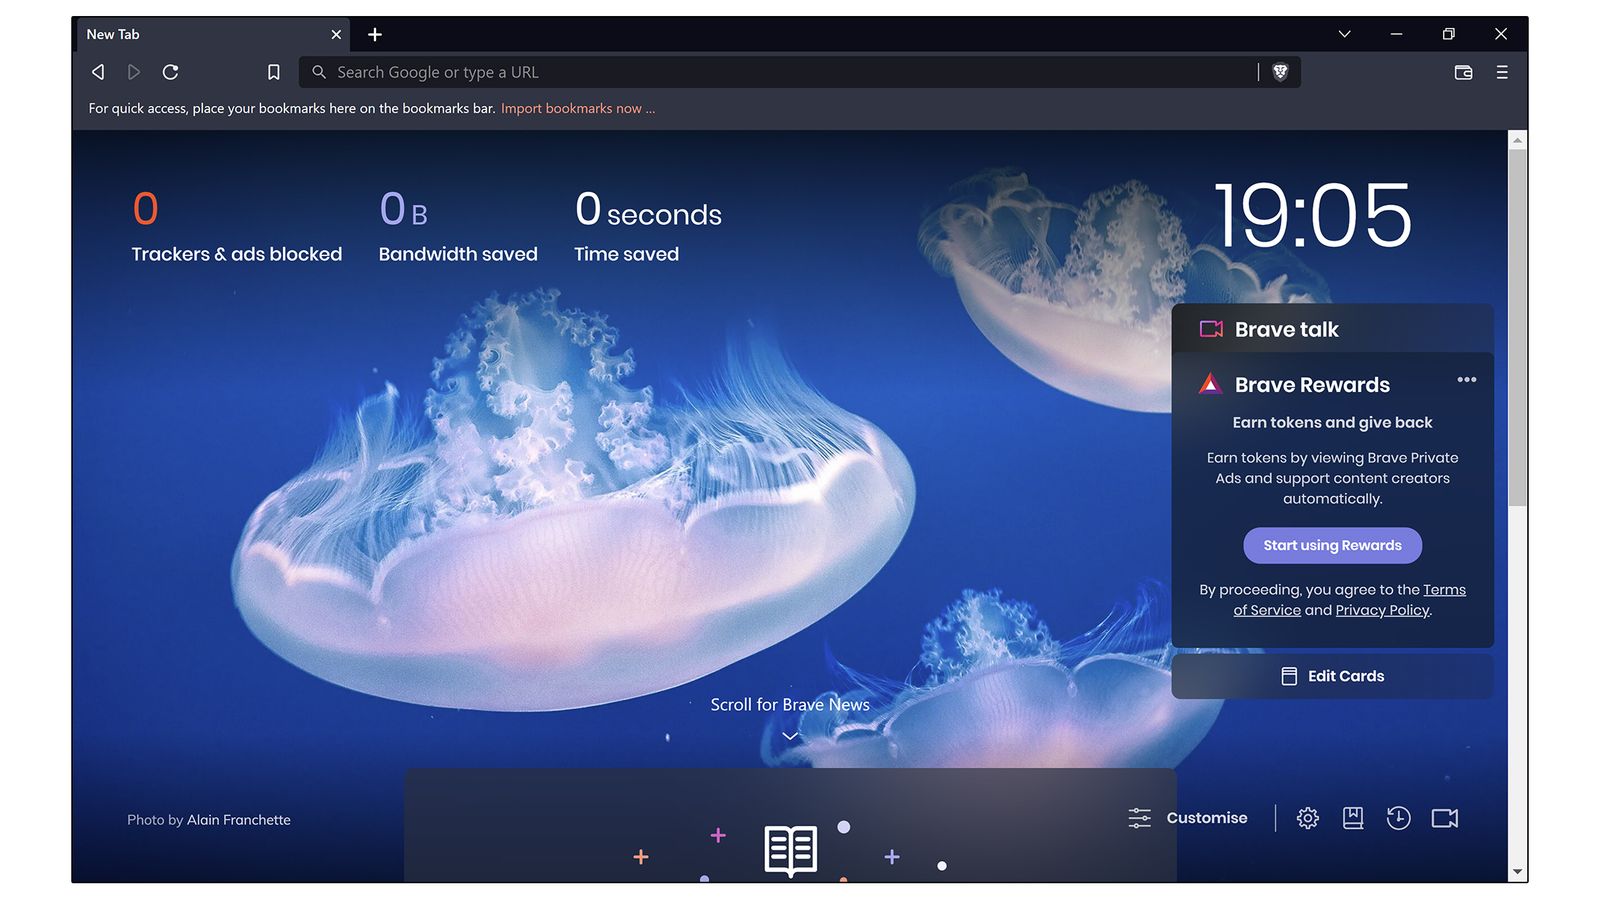
Task: Open the Privacy Policy link
Action: pos(1382,610)
